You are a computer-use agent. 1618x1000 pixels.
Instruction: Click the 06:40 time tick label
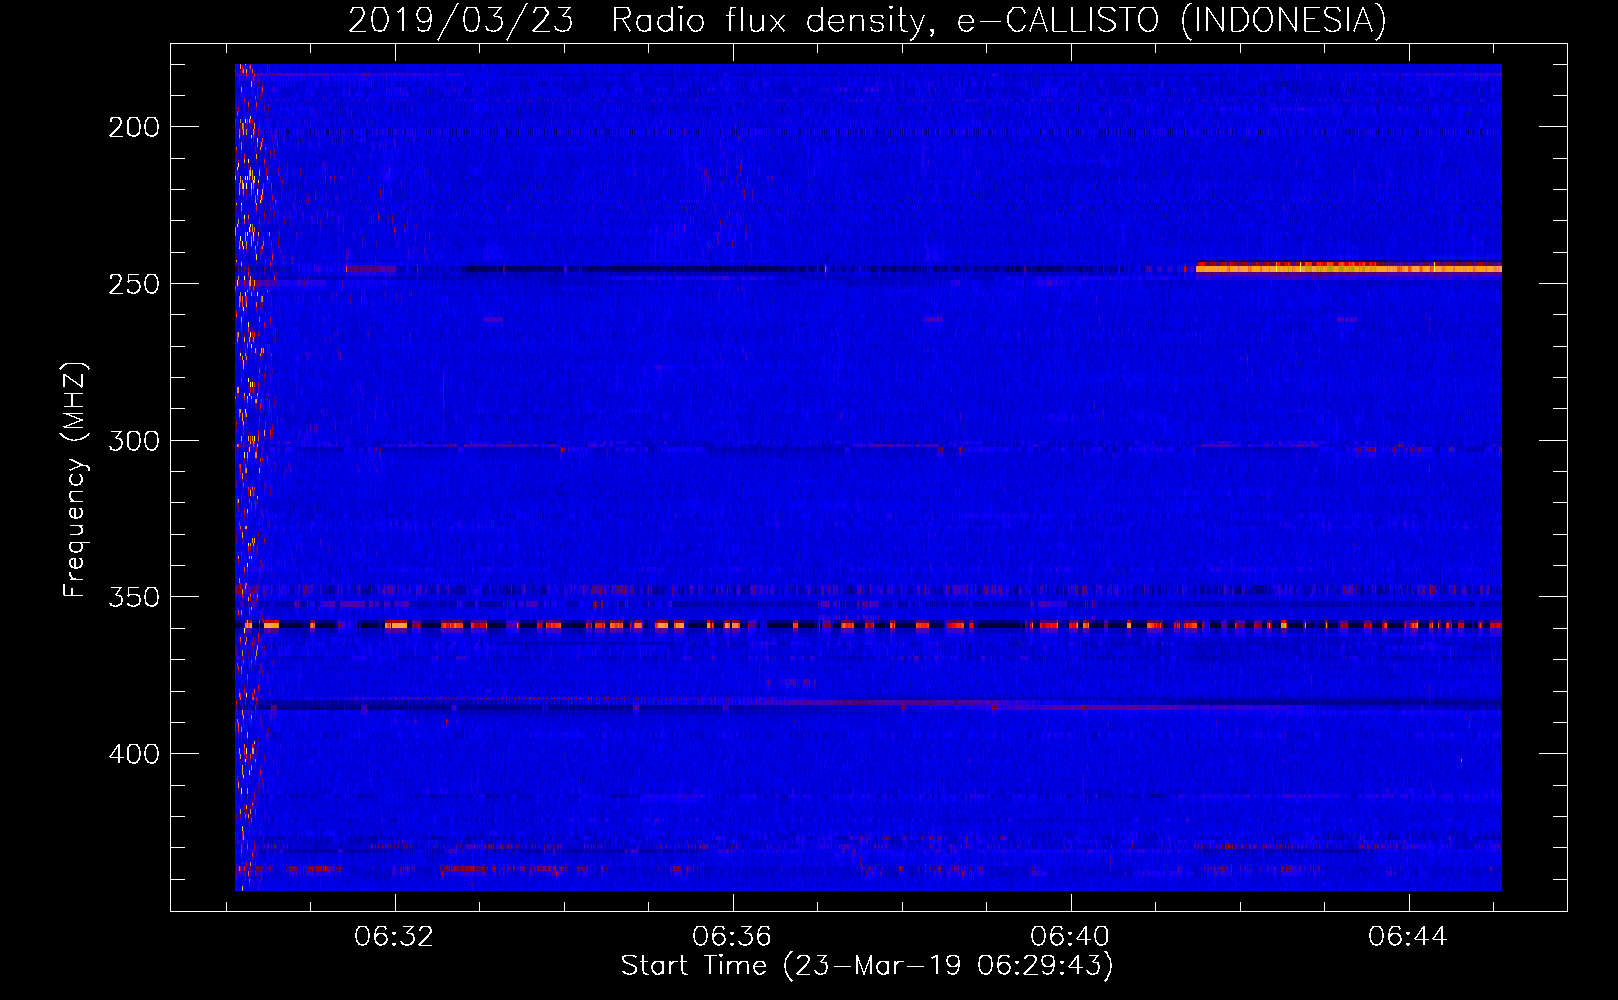tap(1070, 937)
